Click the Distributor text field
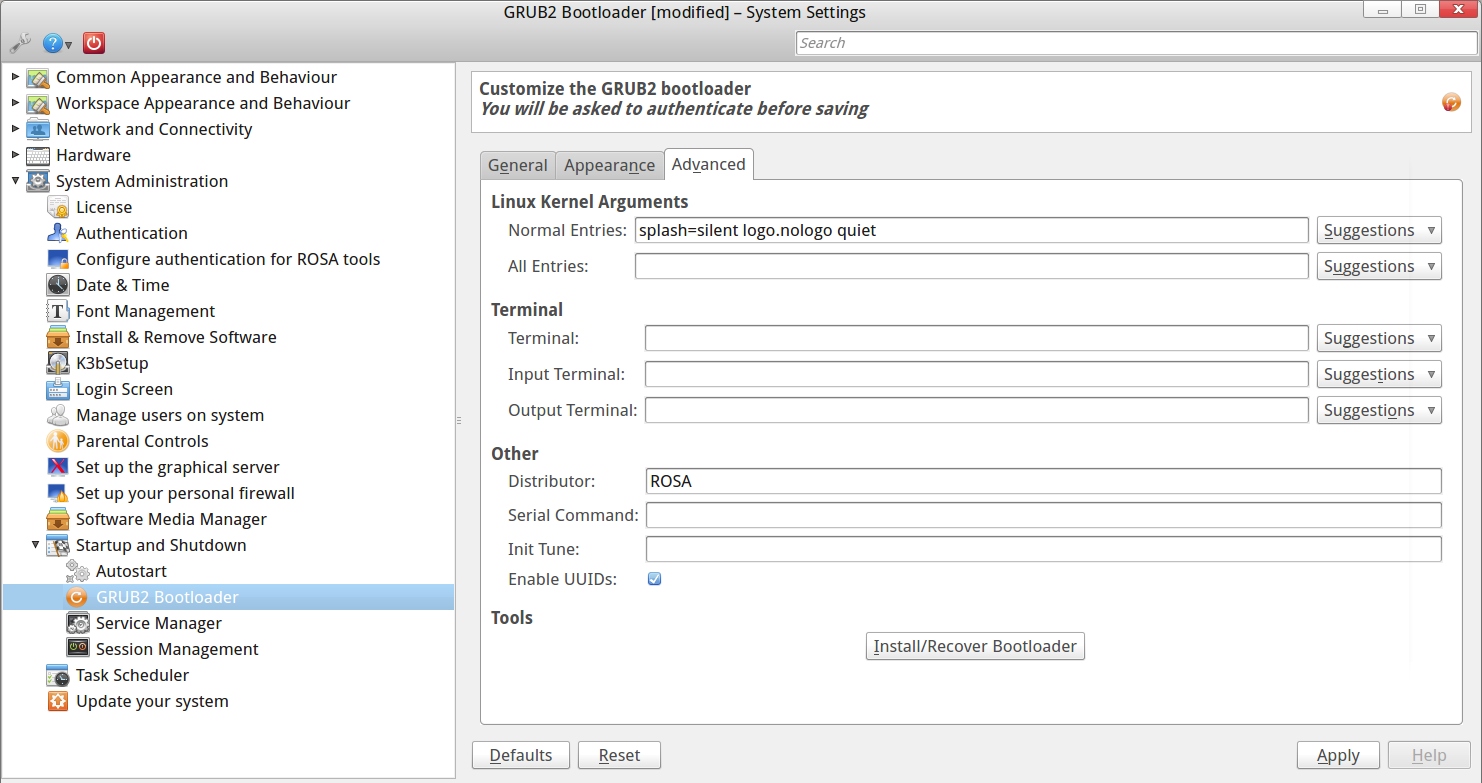This screenshot has width=1482, height=783. 1043,481
